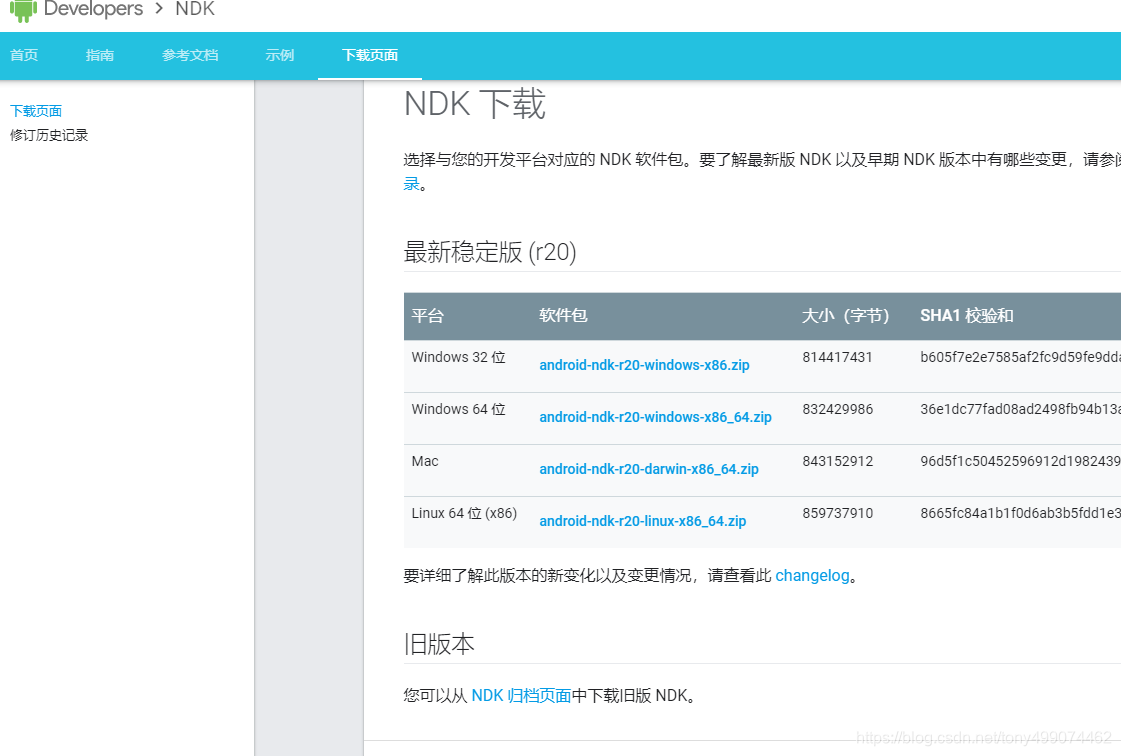Click the size value 814417431
This screenshot has height=756, width=1121.
pos(837,357)
